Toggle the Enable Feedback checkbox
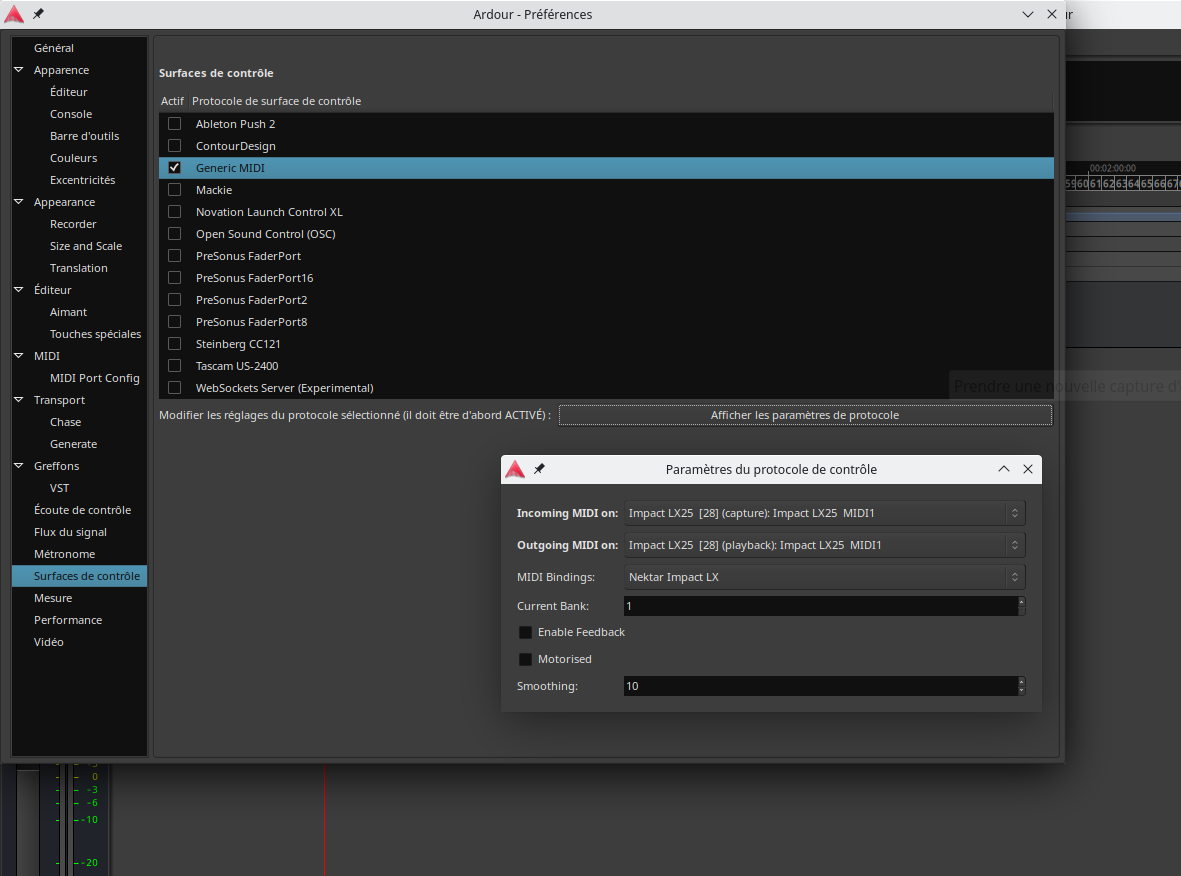 526,632
